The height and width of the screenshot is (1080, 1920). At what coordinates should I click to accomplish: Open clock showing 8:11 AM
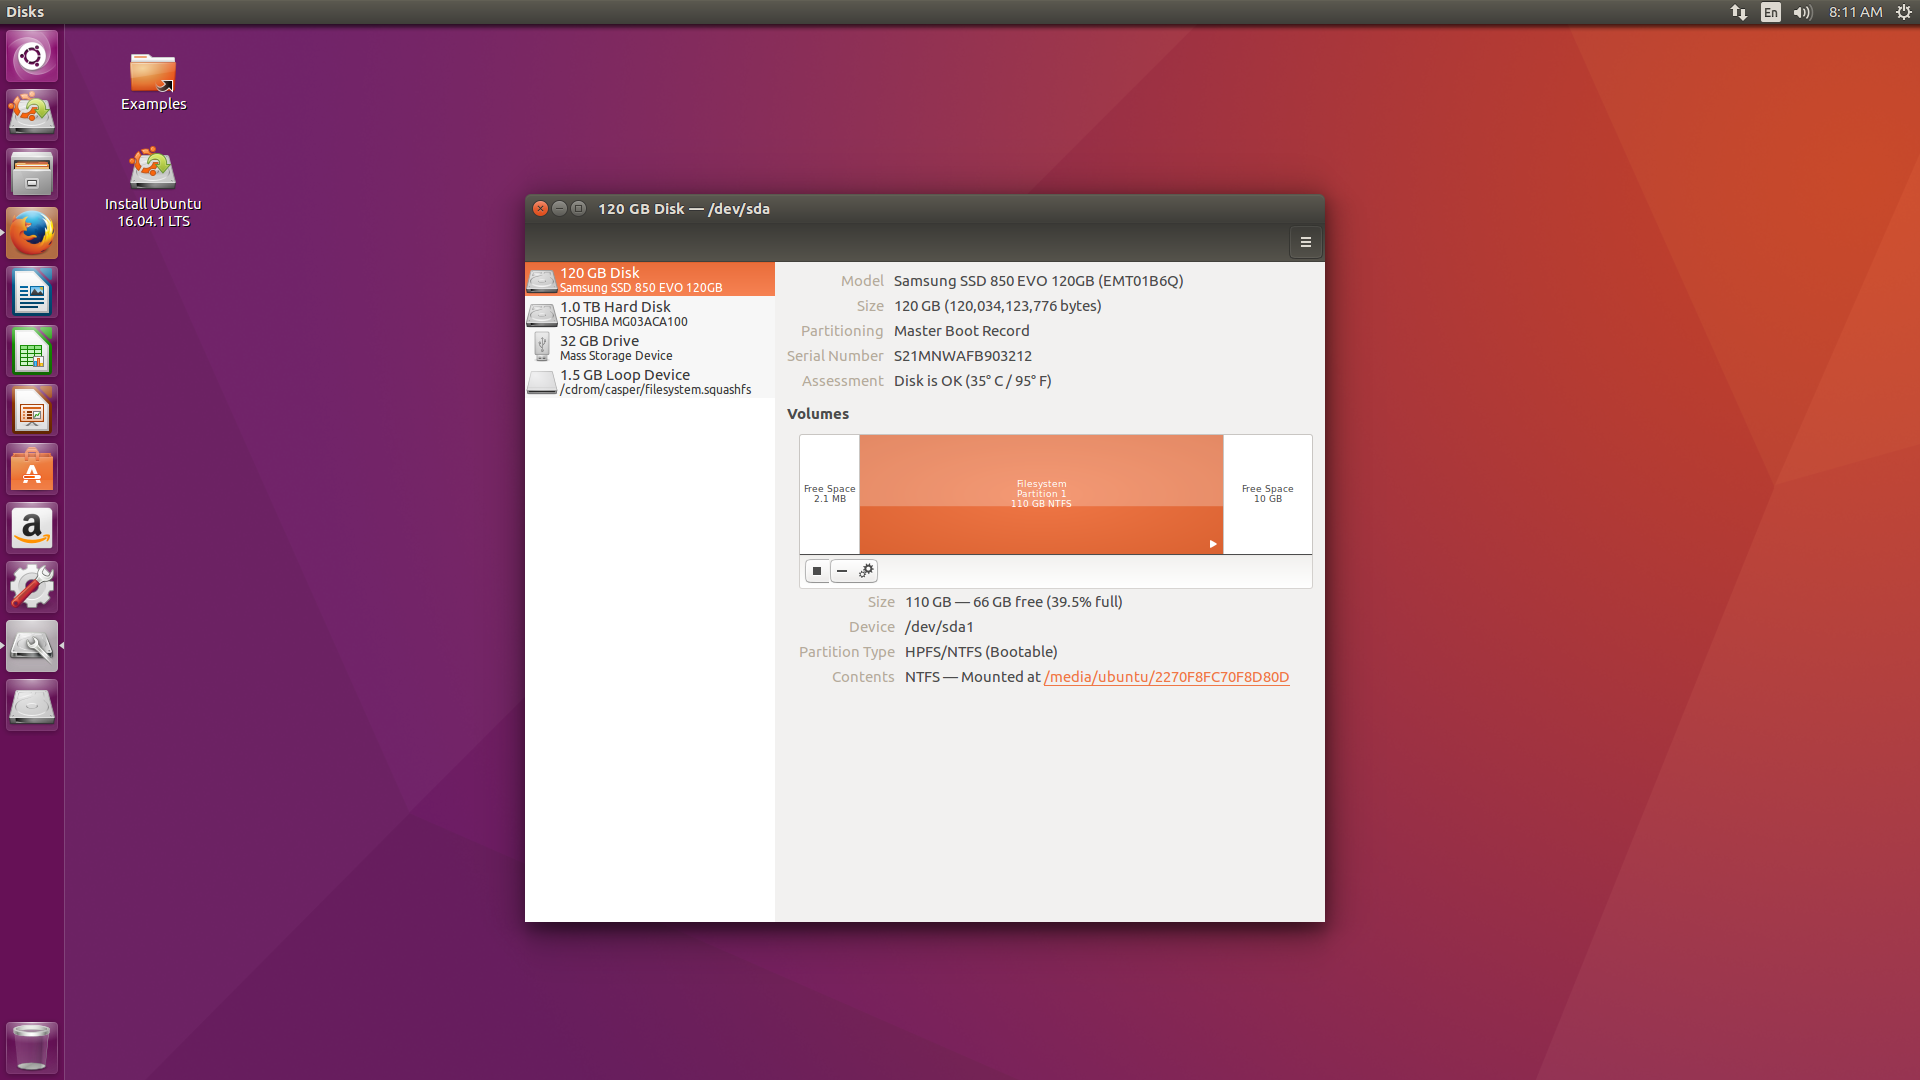tap(1856, 12)
